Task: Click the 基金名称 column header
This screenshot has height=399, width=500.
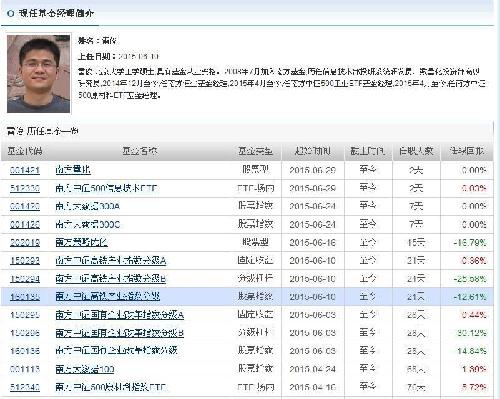Action: click(140, 151)
